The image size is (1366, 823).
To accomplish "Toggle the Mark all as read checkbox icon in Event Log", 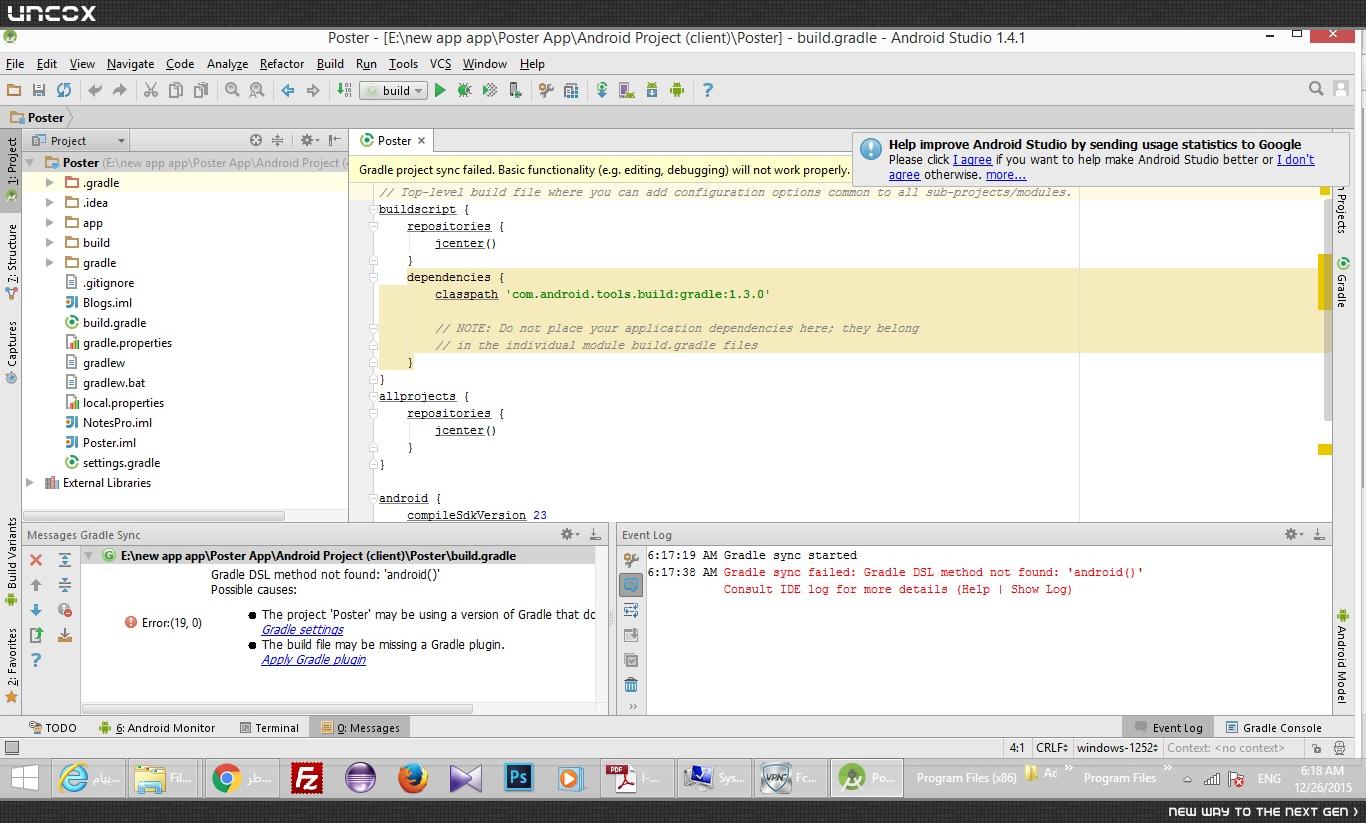I will click(x=631, y=660).
